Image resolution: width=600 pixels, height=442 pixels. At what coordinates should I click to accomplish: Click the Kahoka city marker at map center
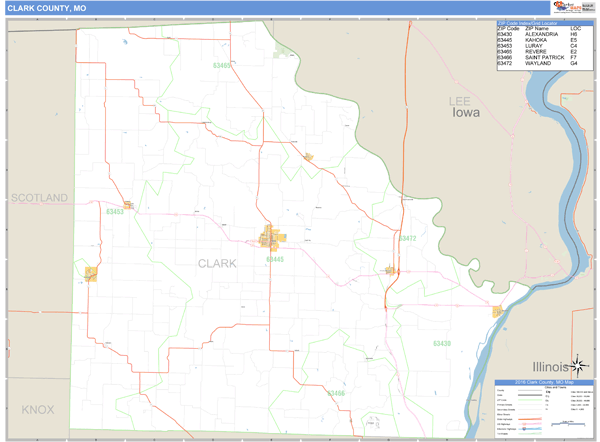[271, 239]
